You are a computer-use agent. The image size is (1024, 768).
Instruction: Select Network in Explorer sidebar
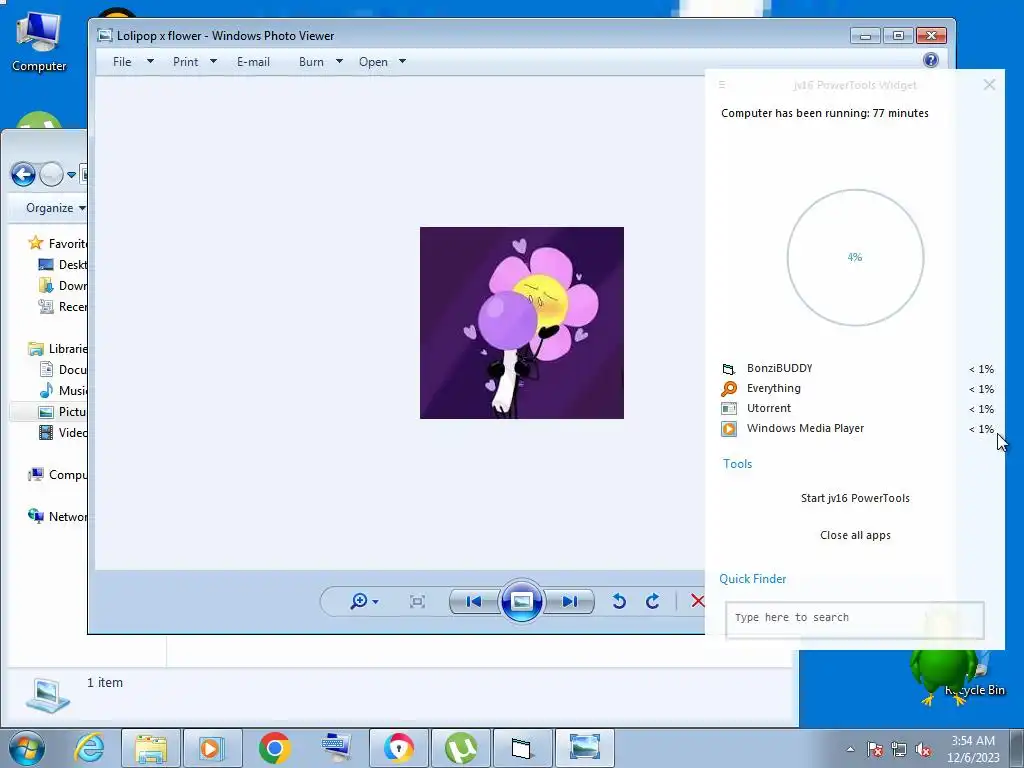[57, 517]
